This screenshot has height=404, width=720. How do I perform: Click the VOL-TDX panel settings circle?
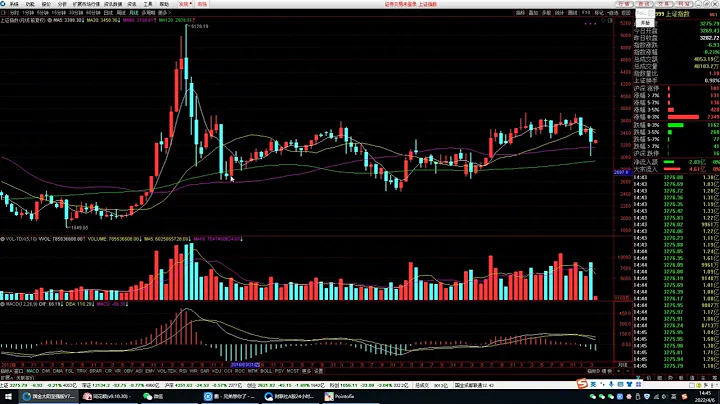pos(2,239)
